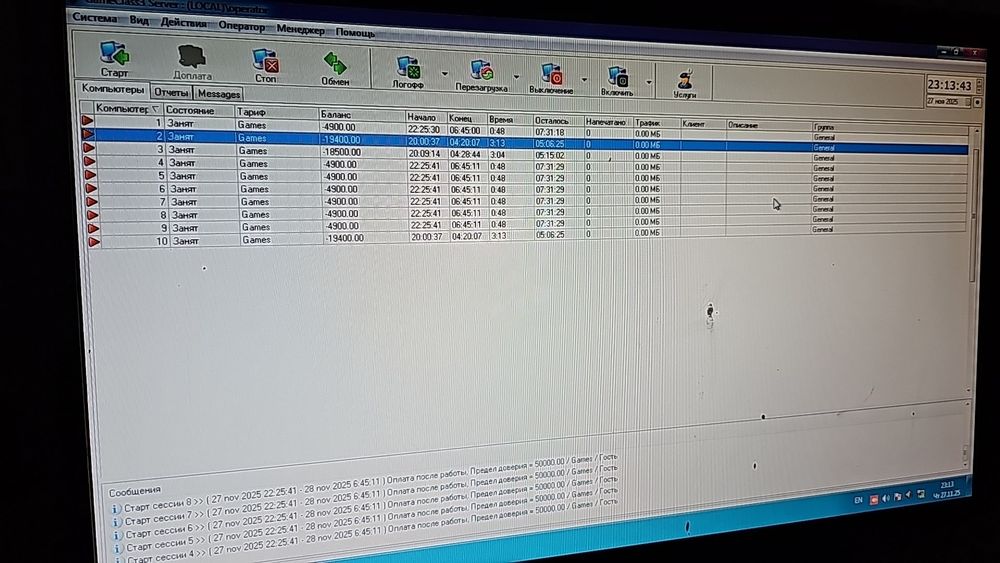
Task: Click small round button beside date field
Action: tap(978, 102)
